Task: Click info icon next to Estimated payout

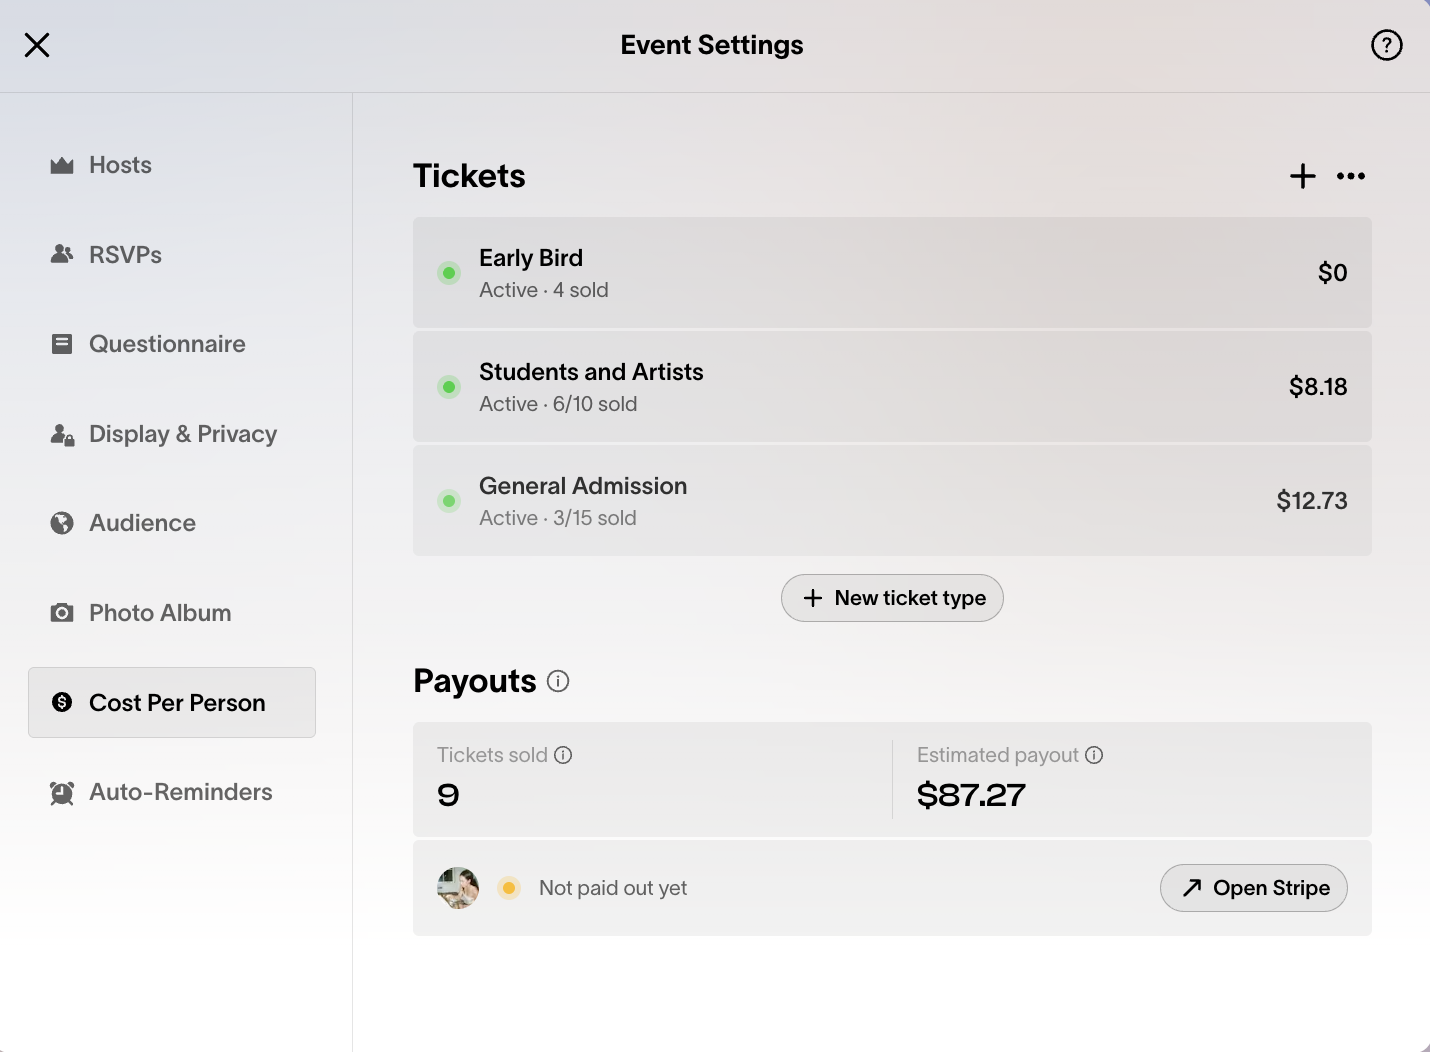Action: tap(1094, 755)
